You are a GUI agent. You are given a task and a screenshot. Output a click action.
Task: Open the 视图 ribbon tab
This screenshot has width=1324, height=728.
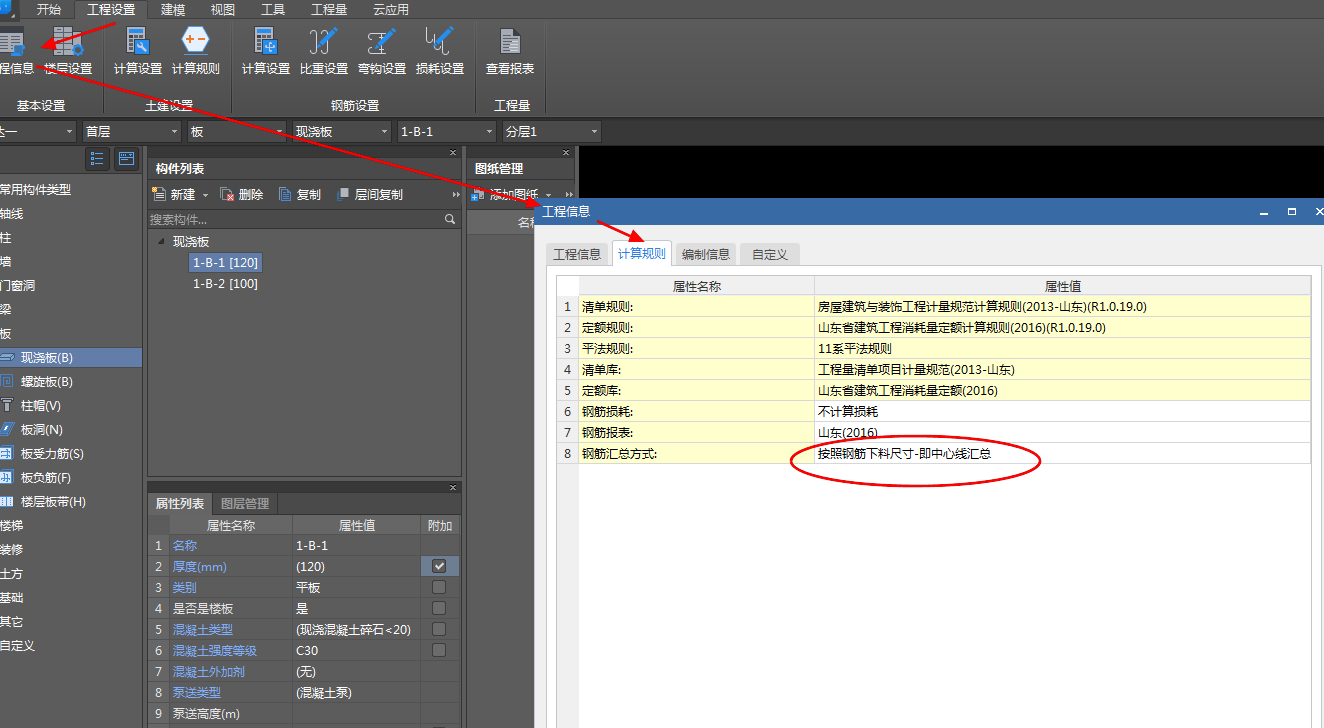pos(223,10)
